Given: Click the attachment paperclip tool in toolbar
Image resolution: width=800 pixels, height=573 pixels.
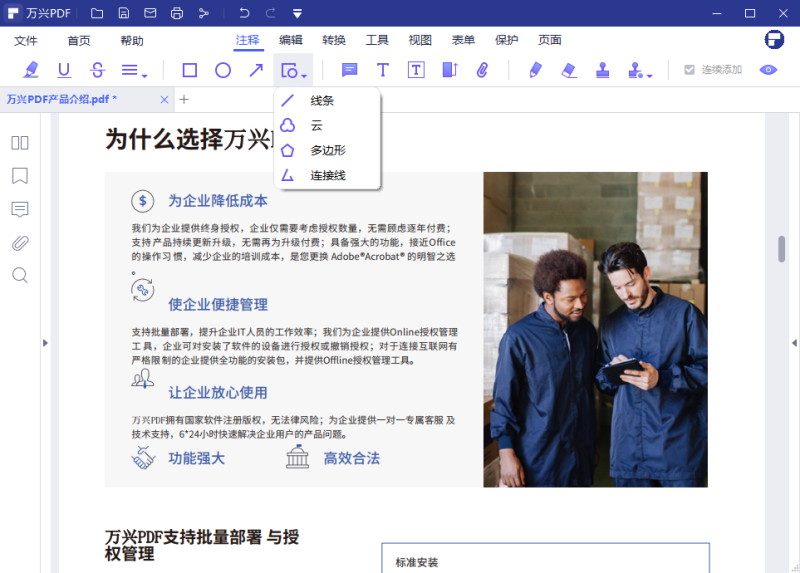Looking at the screenshot, I should 481,70.
